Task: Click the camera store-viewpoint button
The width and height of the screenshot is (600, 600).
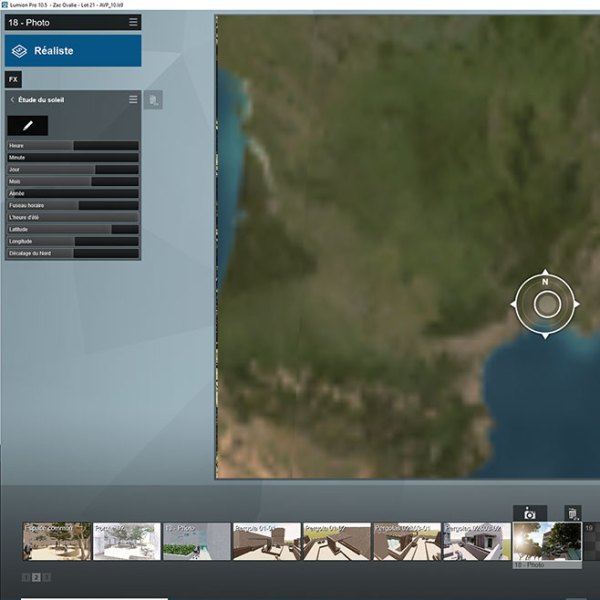Action: (530, 514)
